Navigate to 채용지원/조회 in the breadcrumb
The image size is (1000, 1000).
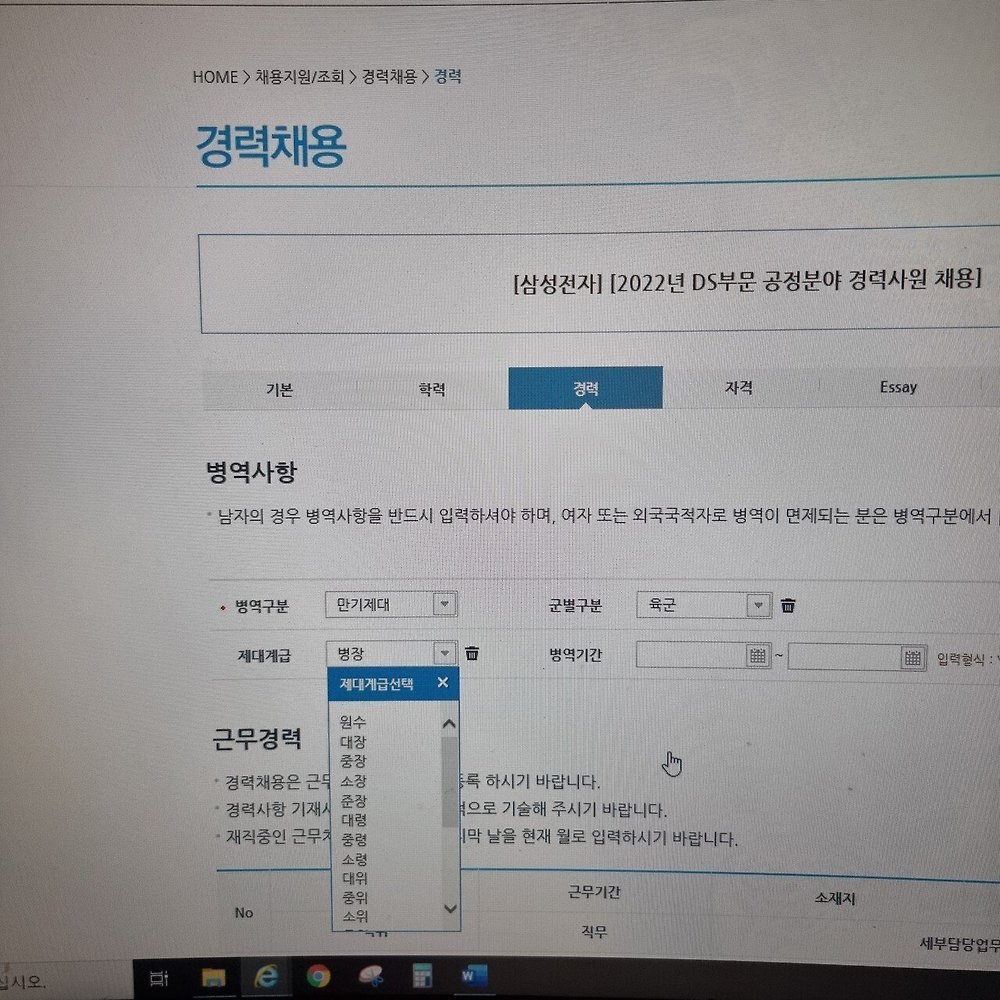[x=300, y=77]
